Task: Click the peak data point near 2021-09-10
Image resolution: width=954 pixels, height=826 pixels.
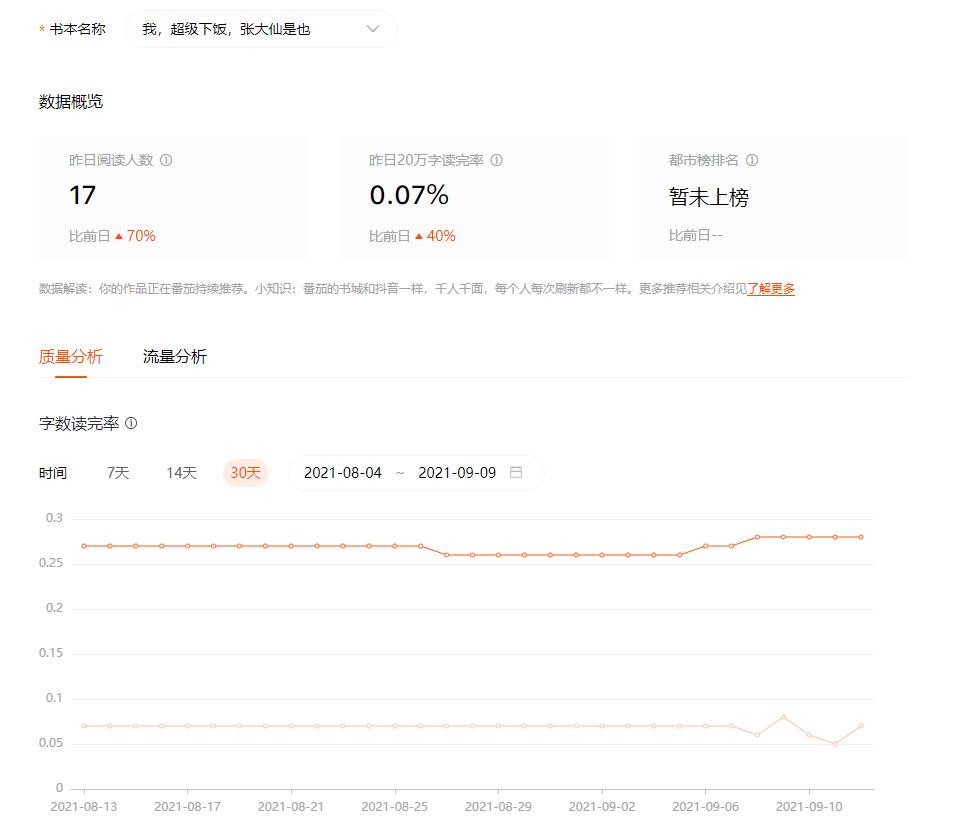Action: 782,716
